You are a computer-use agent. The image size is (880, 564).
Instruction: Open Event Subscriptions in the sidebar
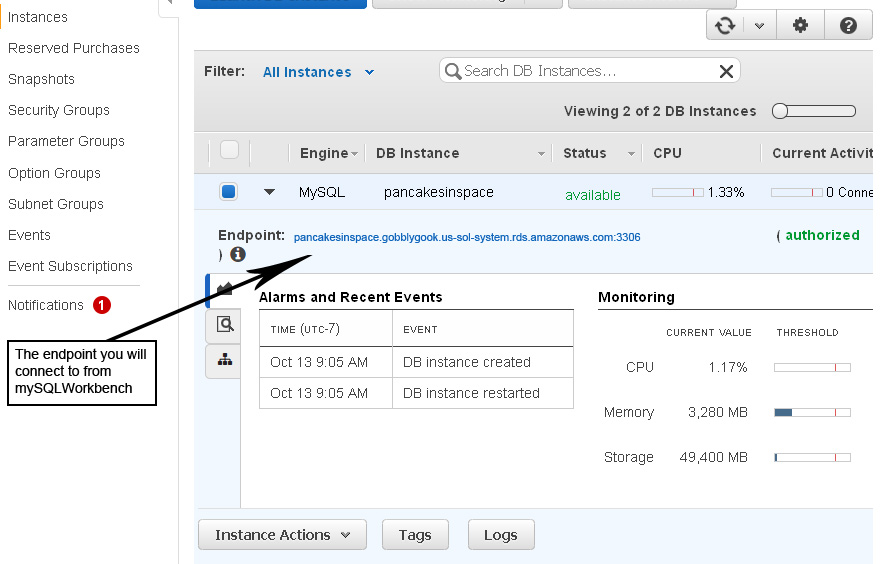[70, 266]
